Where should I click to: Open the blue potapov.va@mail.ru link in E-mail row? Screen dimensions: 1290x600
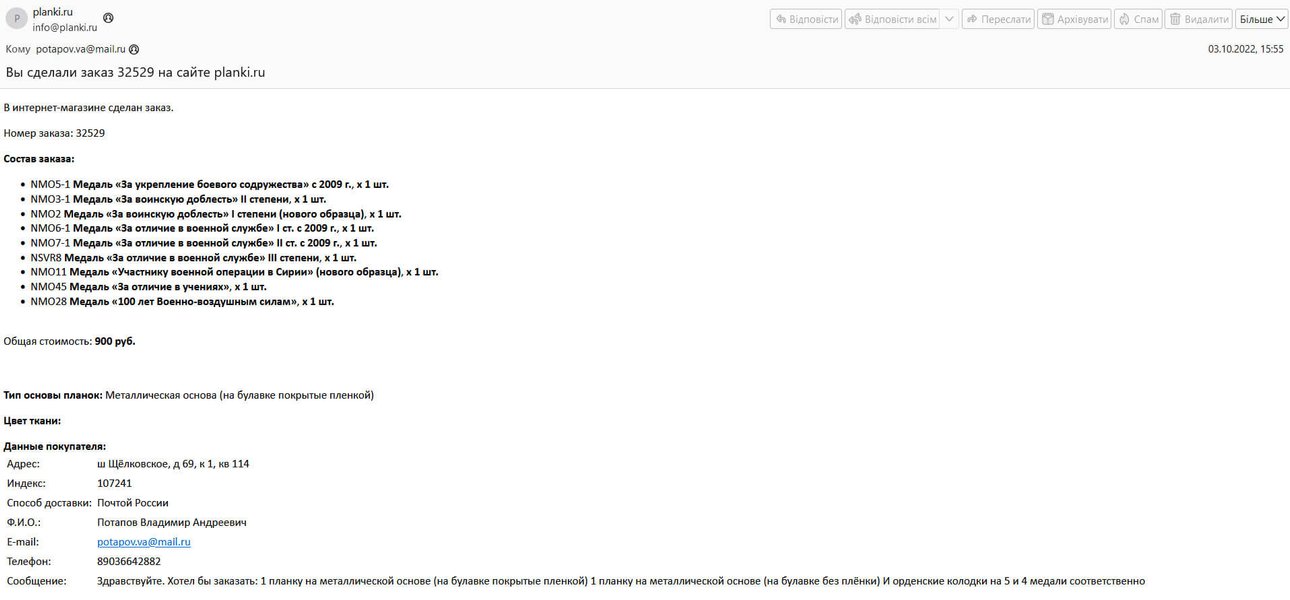pos(143,542)
